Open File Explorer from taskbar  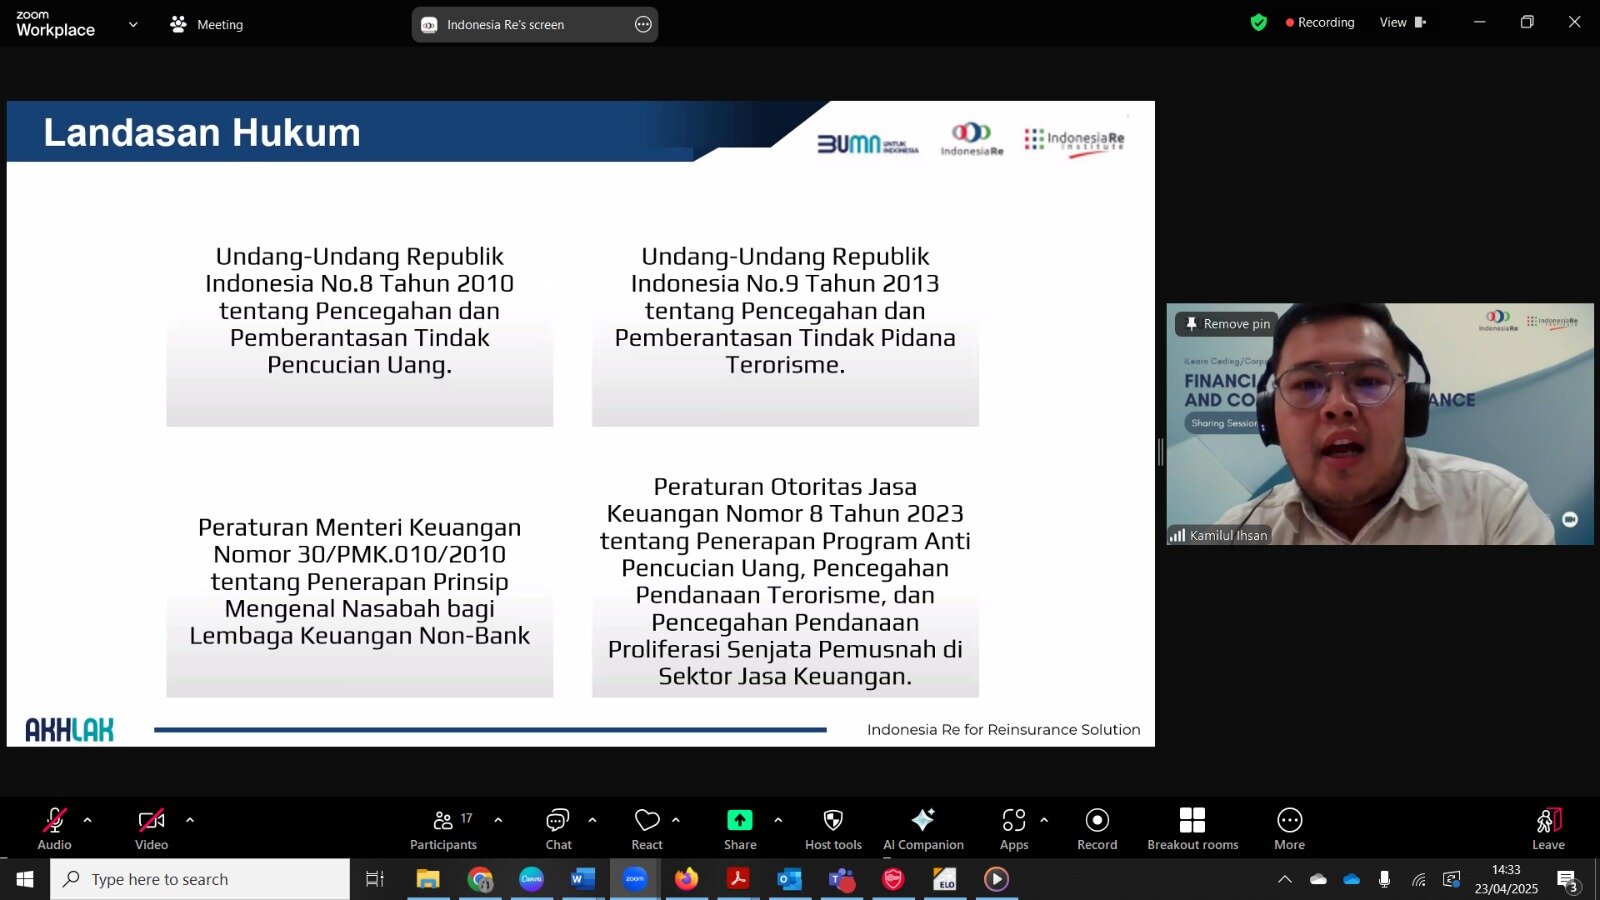[x=428, y=879]
